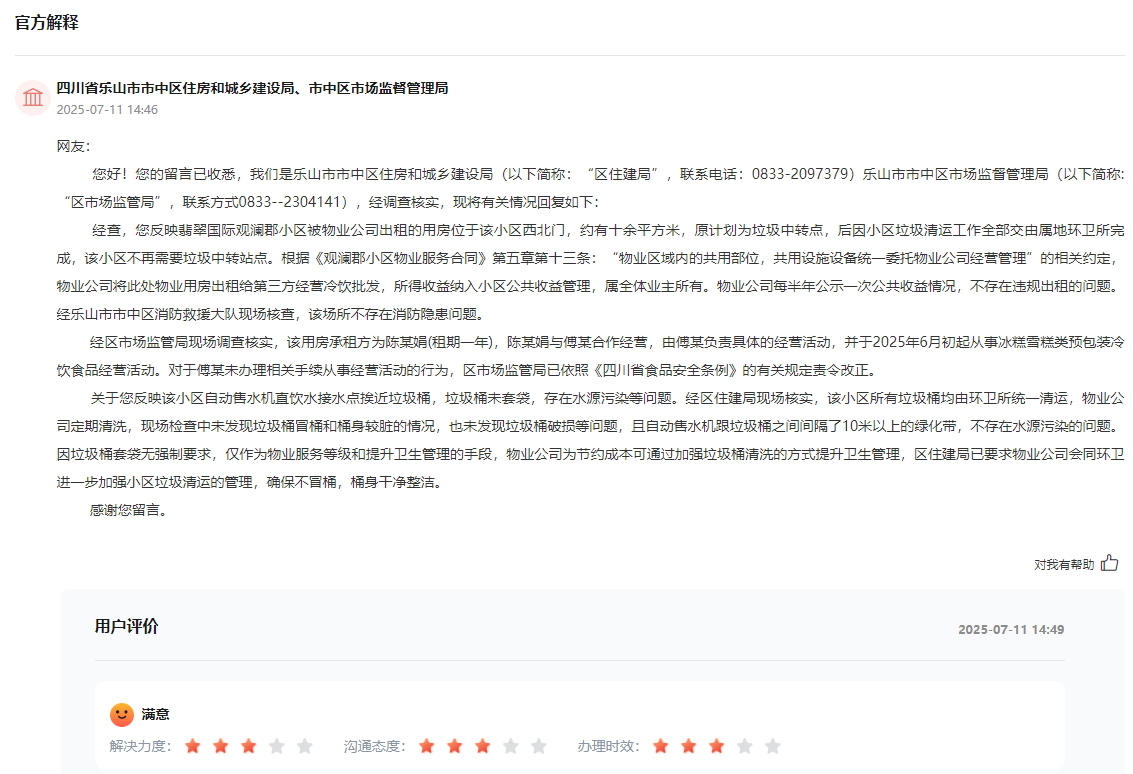Select the fourth star under 解决力度
Screen dimensions: 1133x774
coord(277,745)
